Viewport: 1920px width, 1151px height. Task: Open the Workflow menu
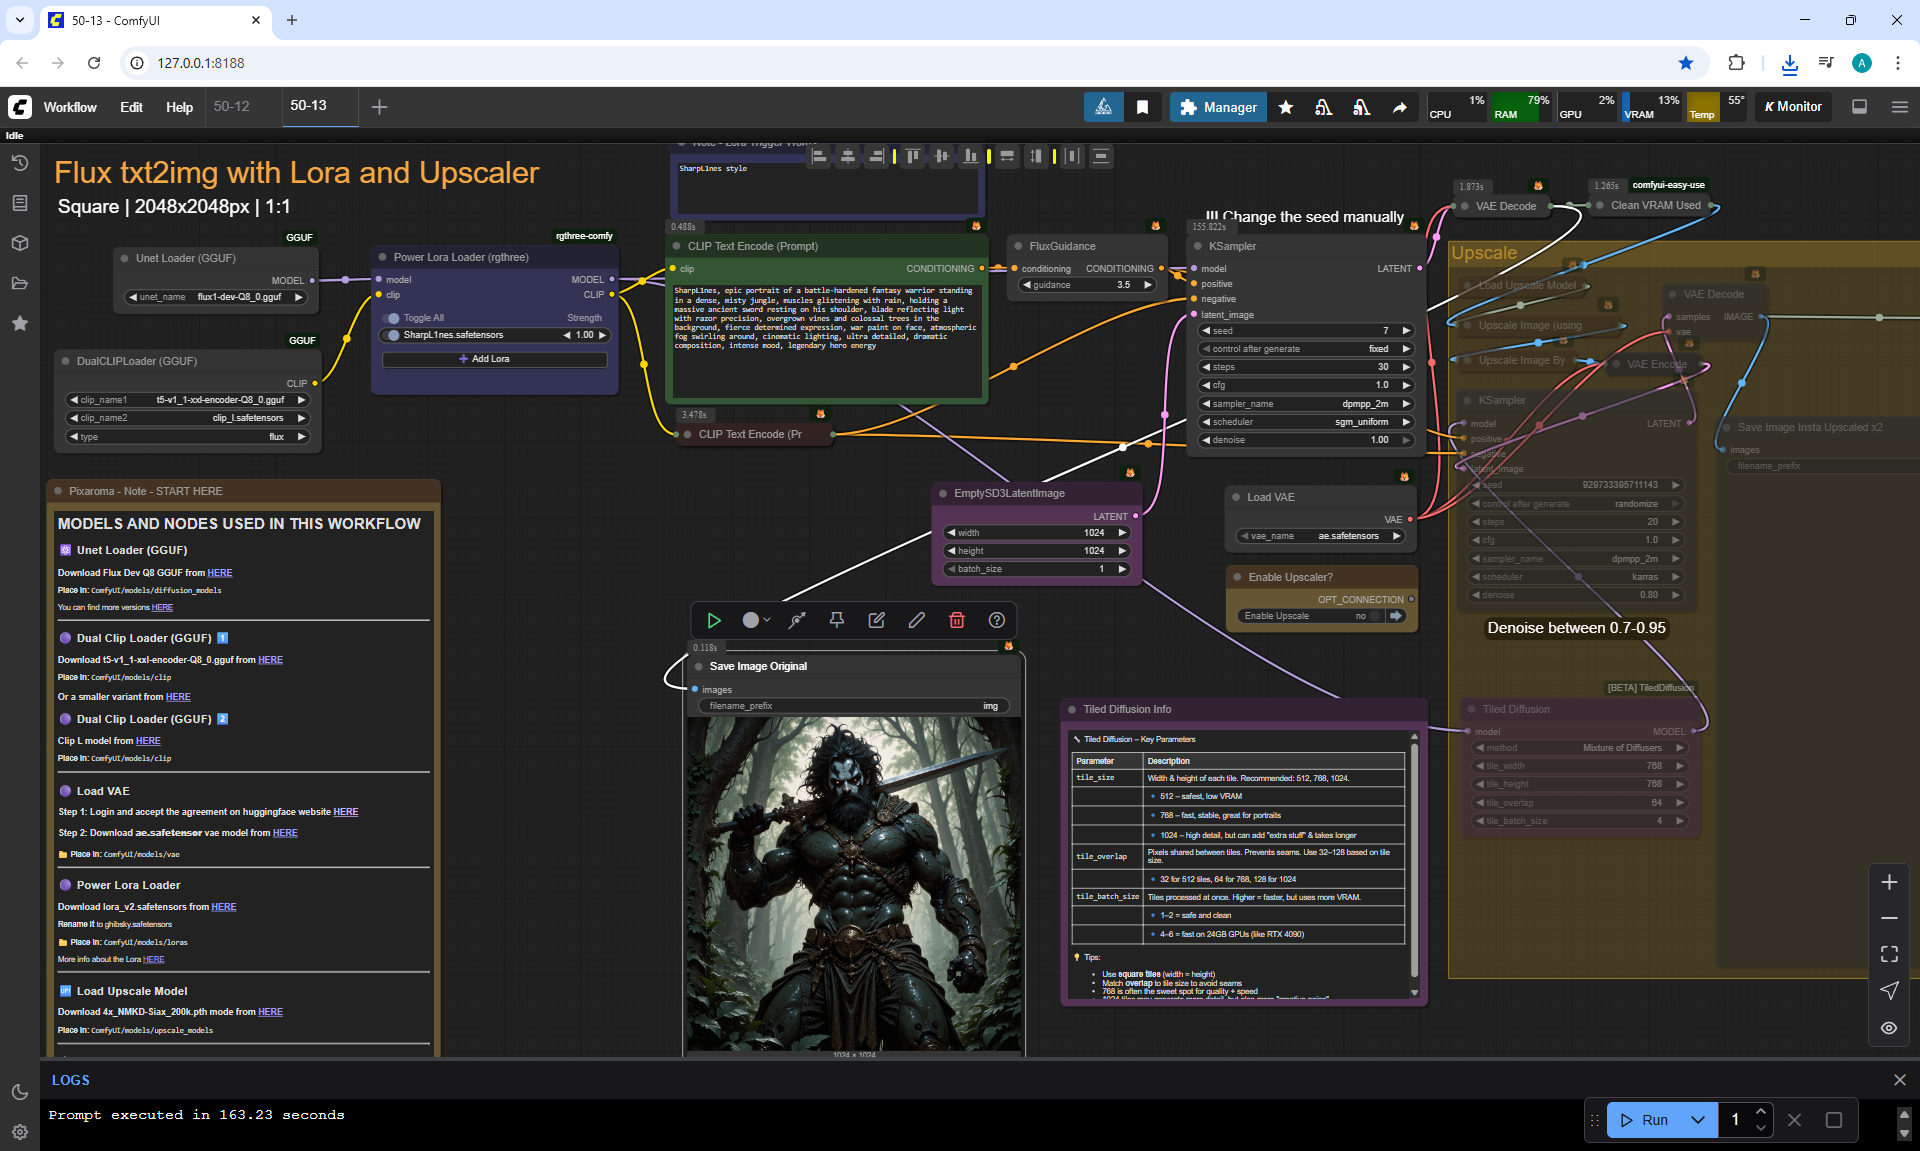[70, 107]
